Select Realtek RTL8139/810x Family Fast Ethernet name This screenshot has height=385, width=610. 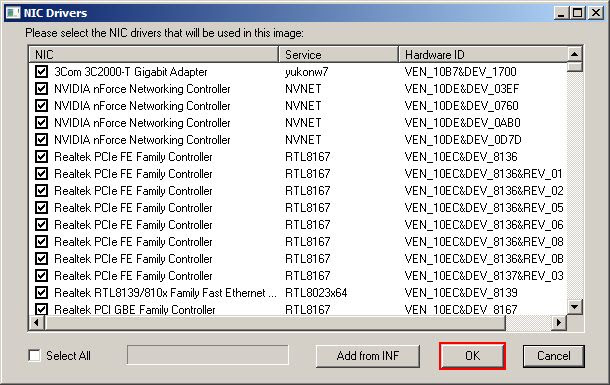pos(165,292)
